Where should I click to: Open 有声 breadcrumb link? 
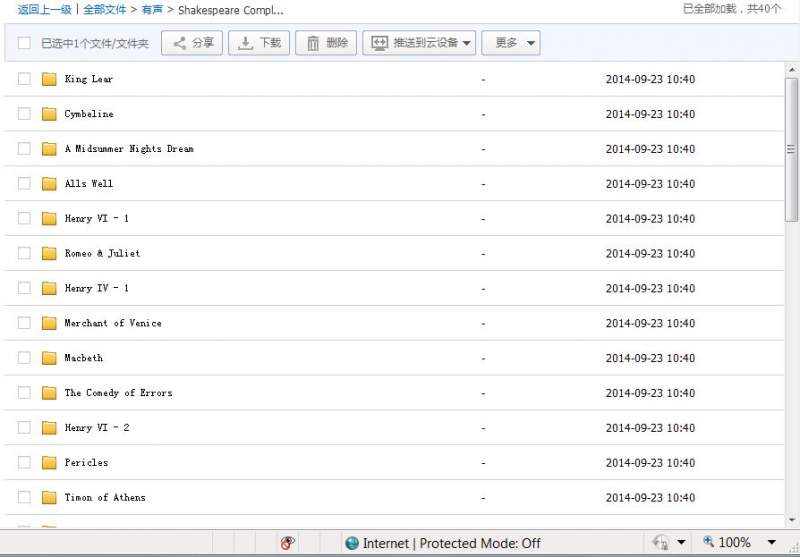152,9
